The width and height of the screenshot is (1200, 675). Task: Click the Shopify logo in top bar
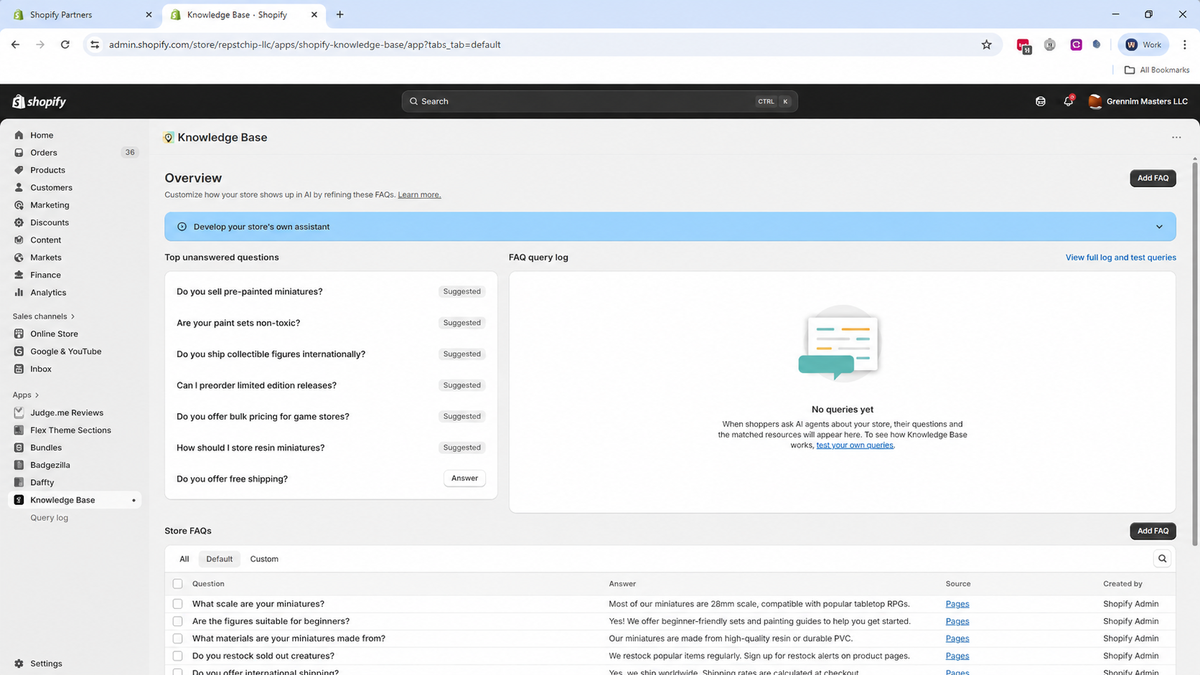tap(39, 101)
